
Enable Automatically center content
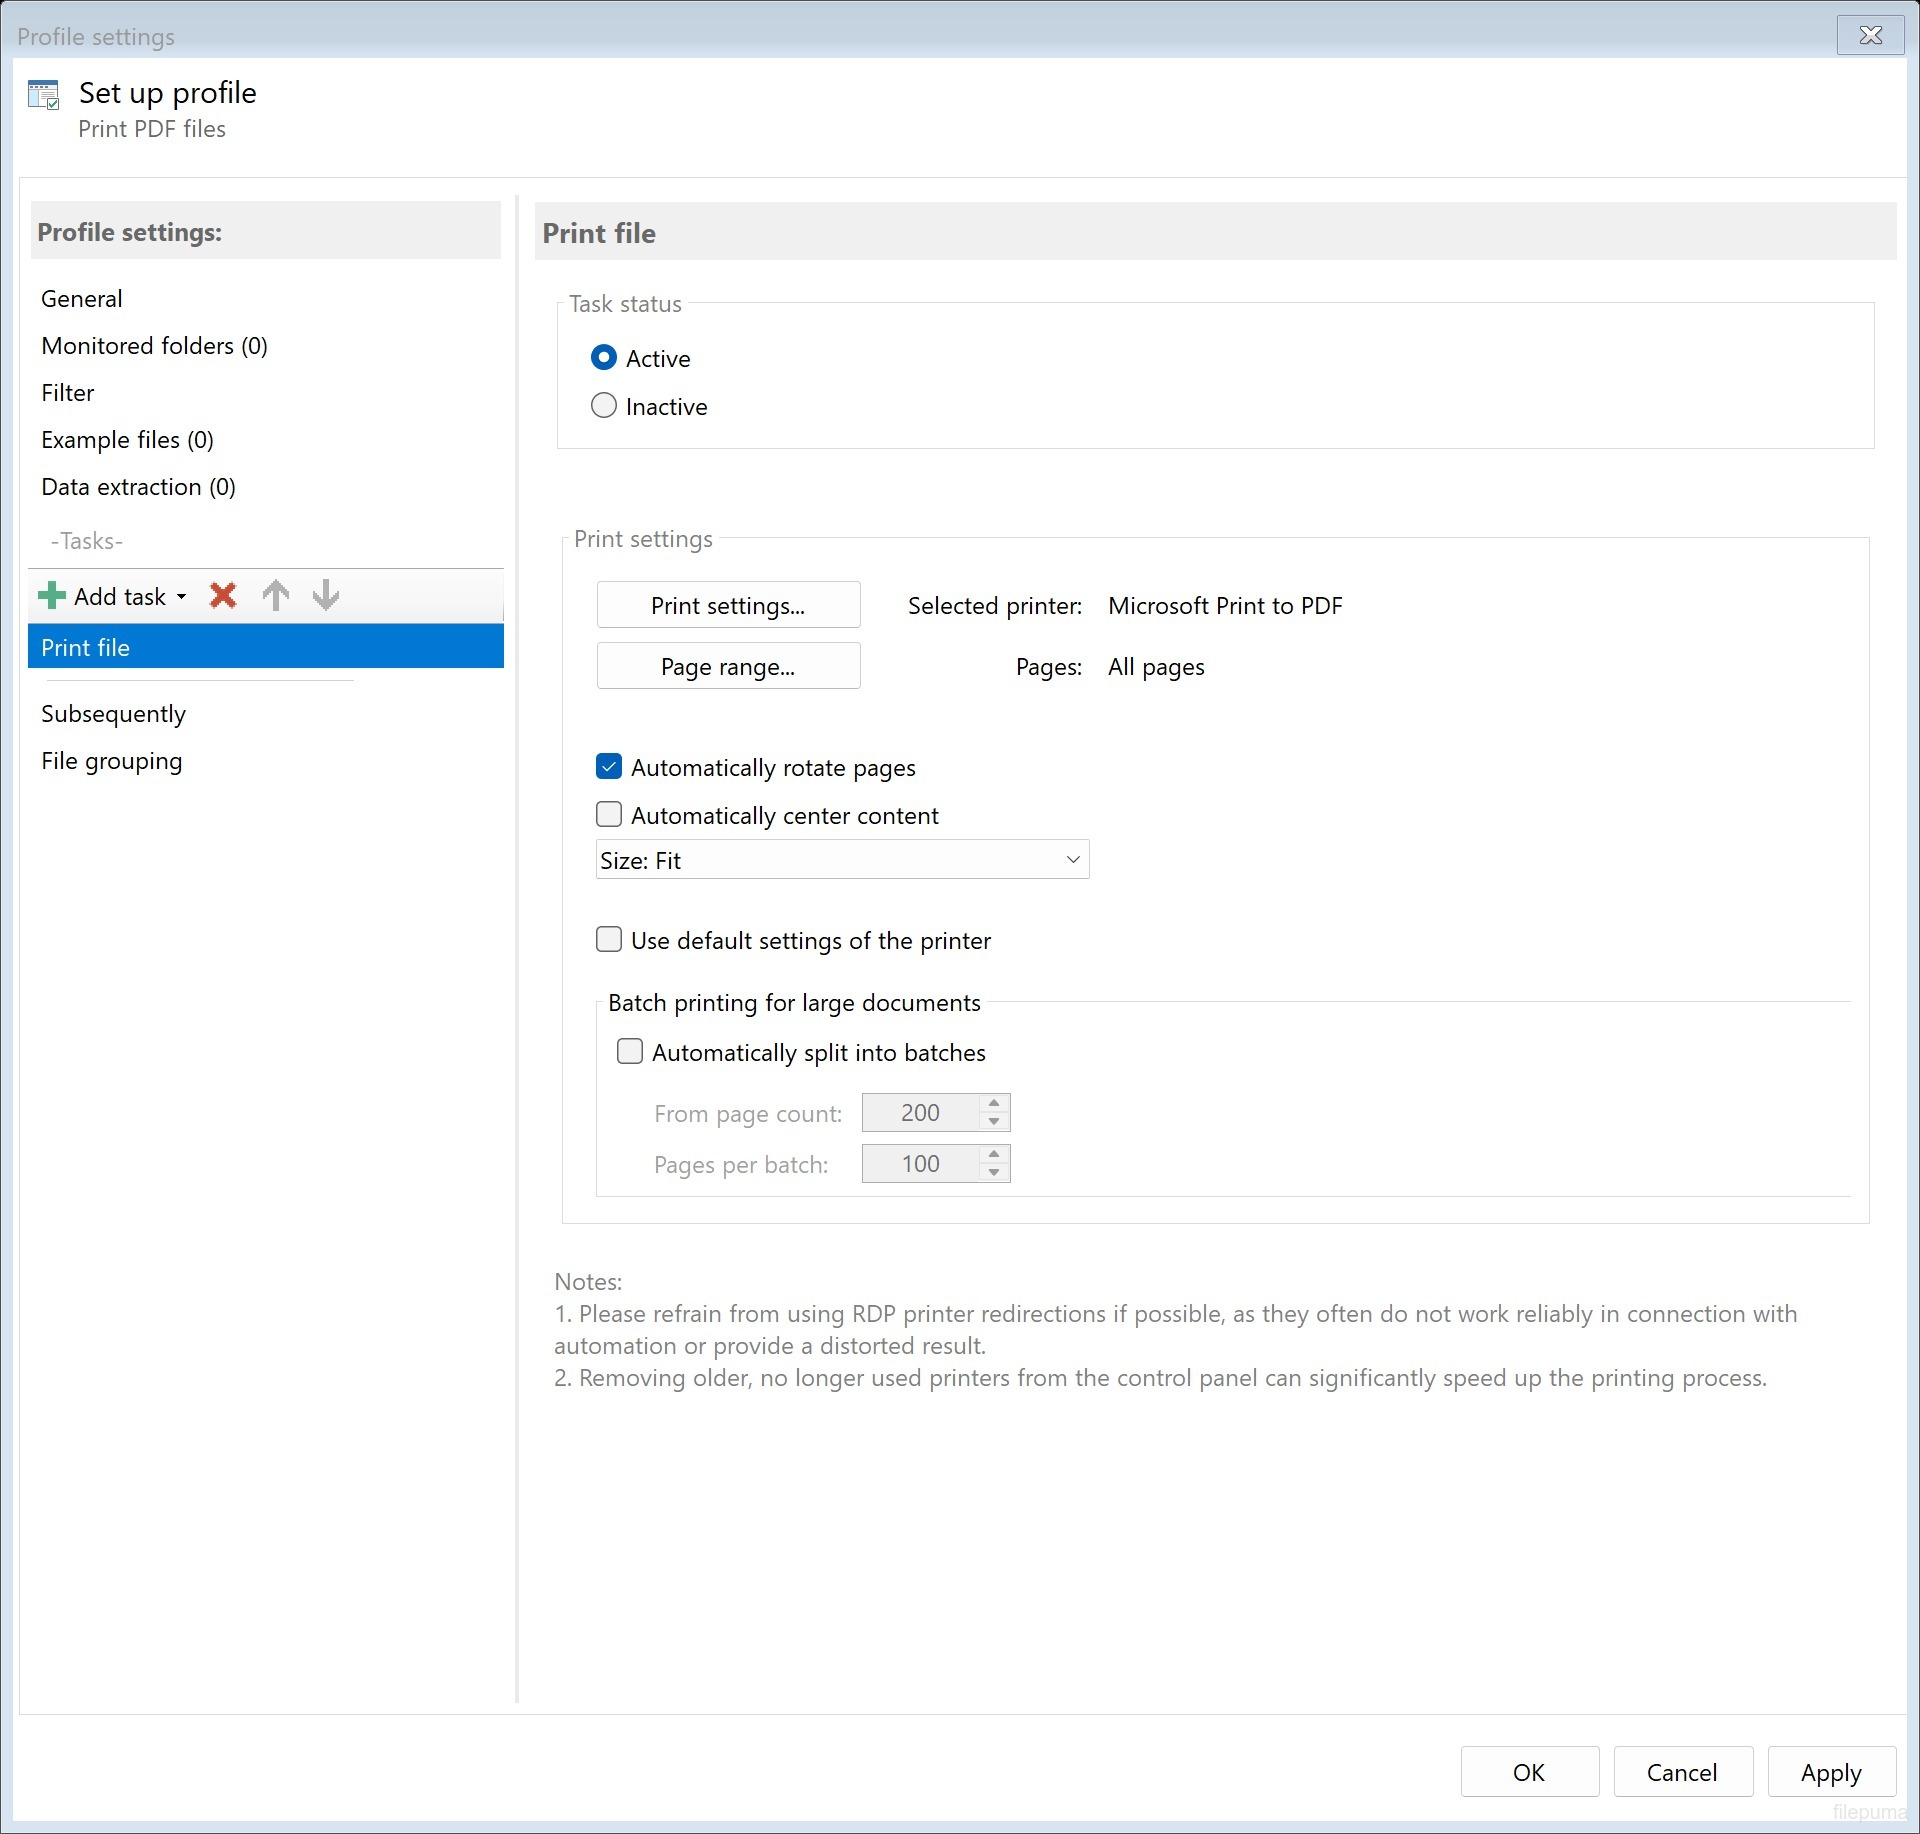coord(609,815)
